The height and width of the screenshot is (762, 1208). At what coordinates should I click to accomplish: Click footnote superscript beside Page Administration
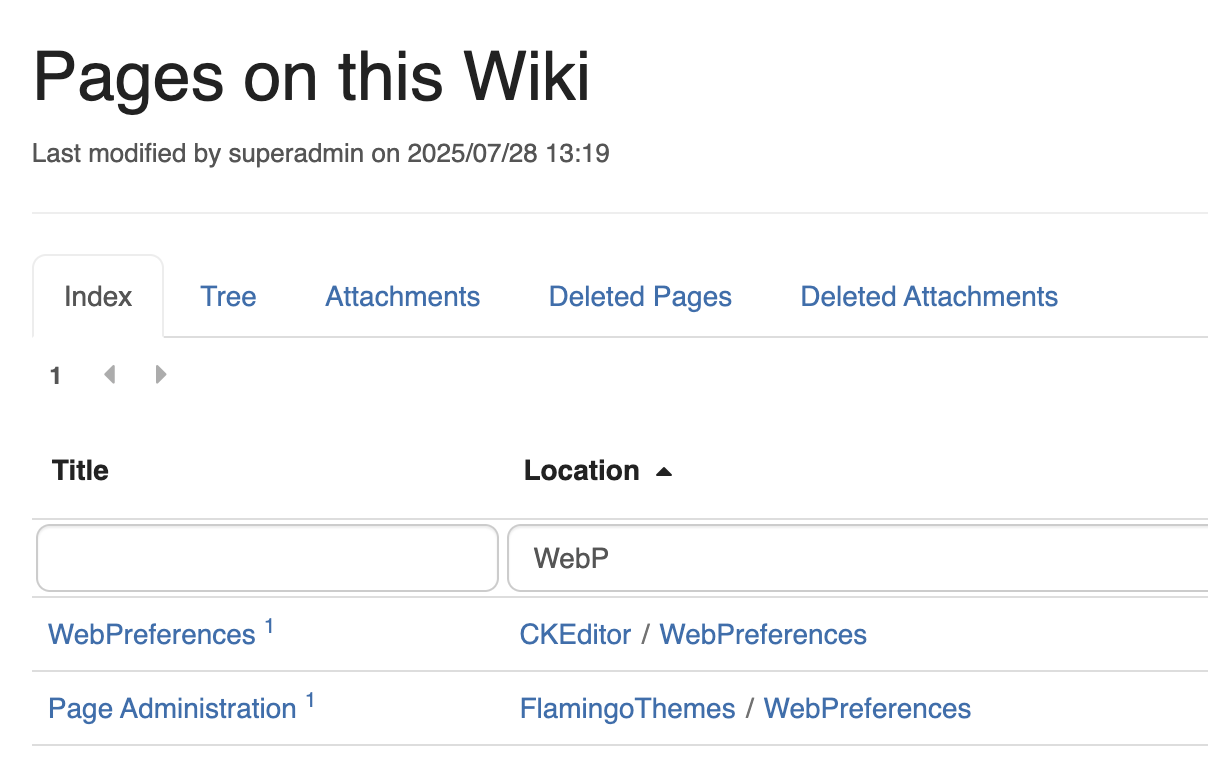click(x=310, y=701)
